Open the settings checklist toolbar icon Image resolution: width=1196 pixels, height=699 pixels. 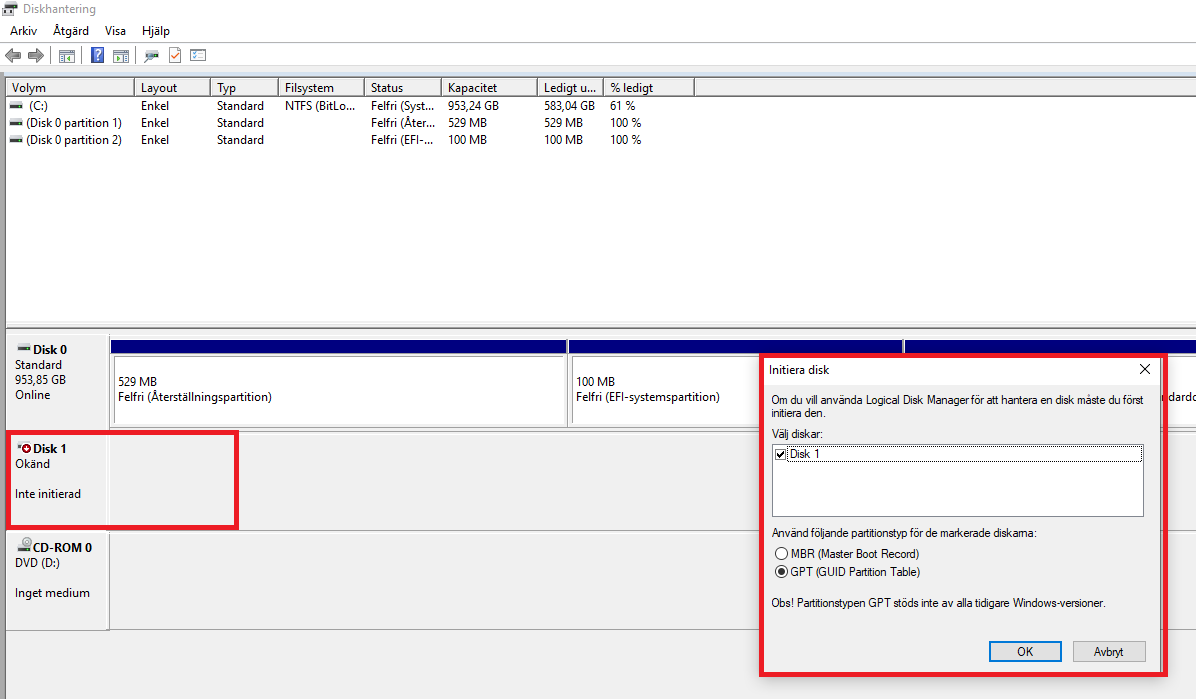(198, 55)
